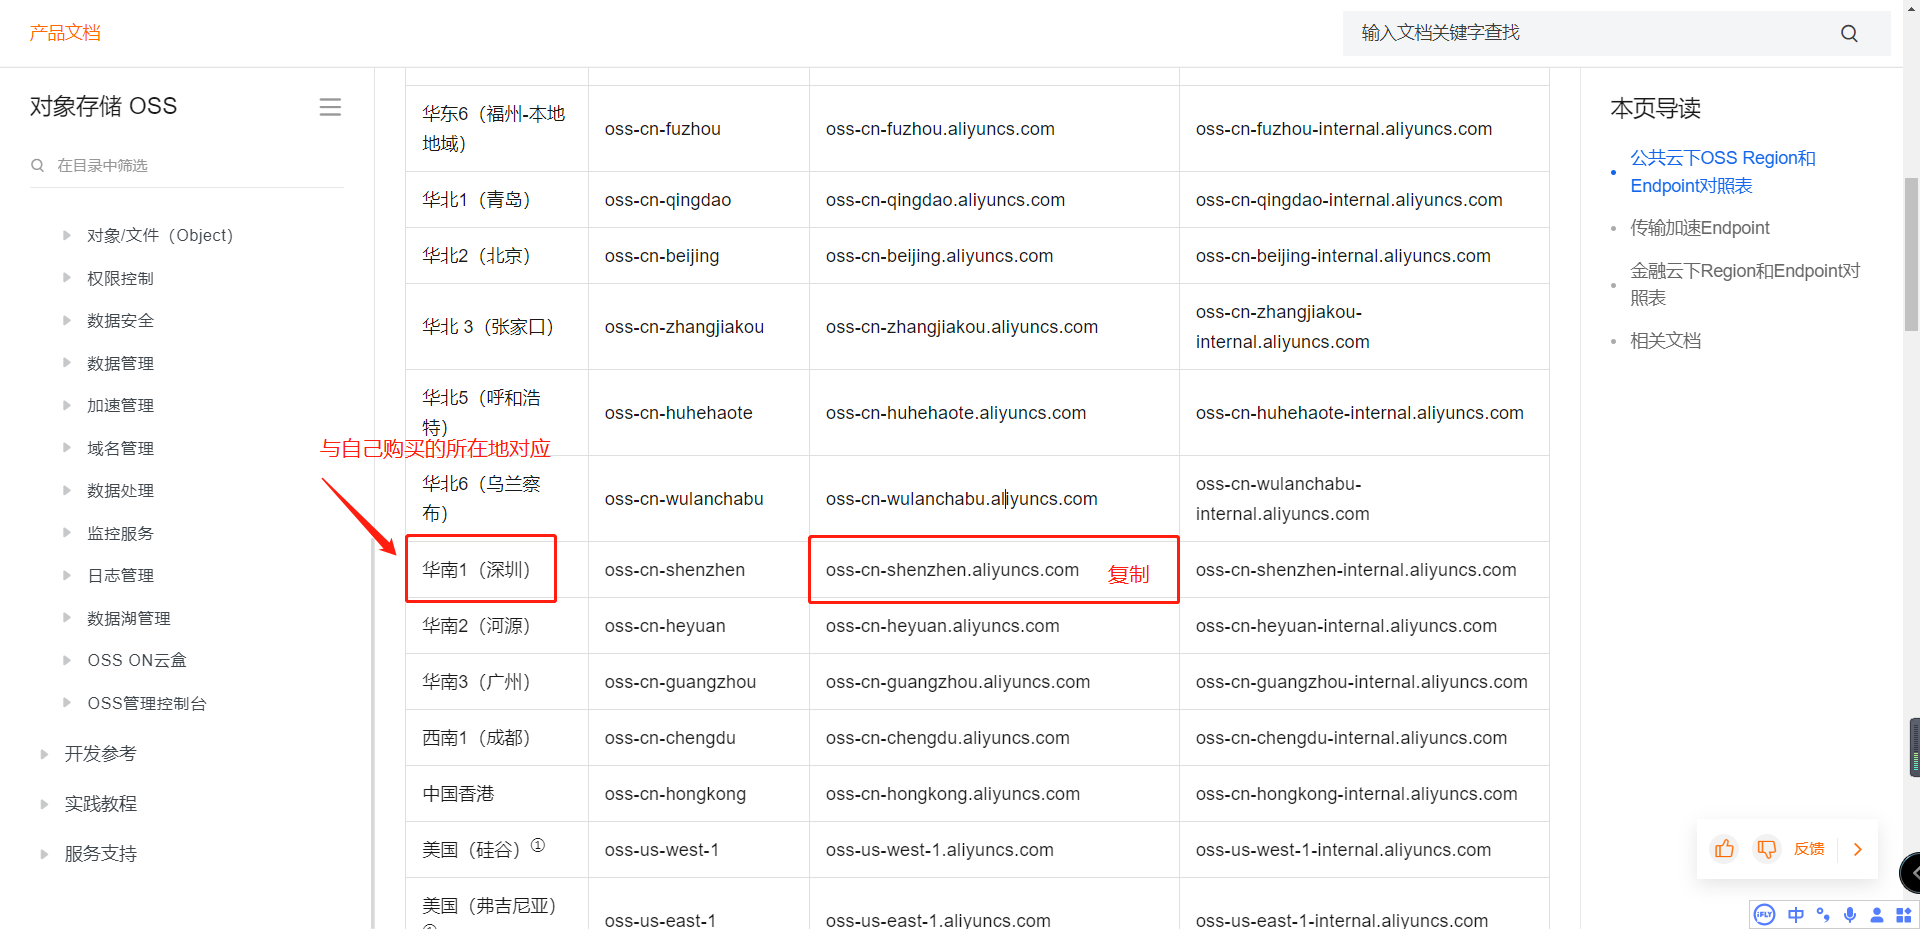This screenshot has height=929, width=1920.
Task: Switch the input language via the 中 icon
Action: click(1796, 914)
